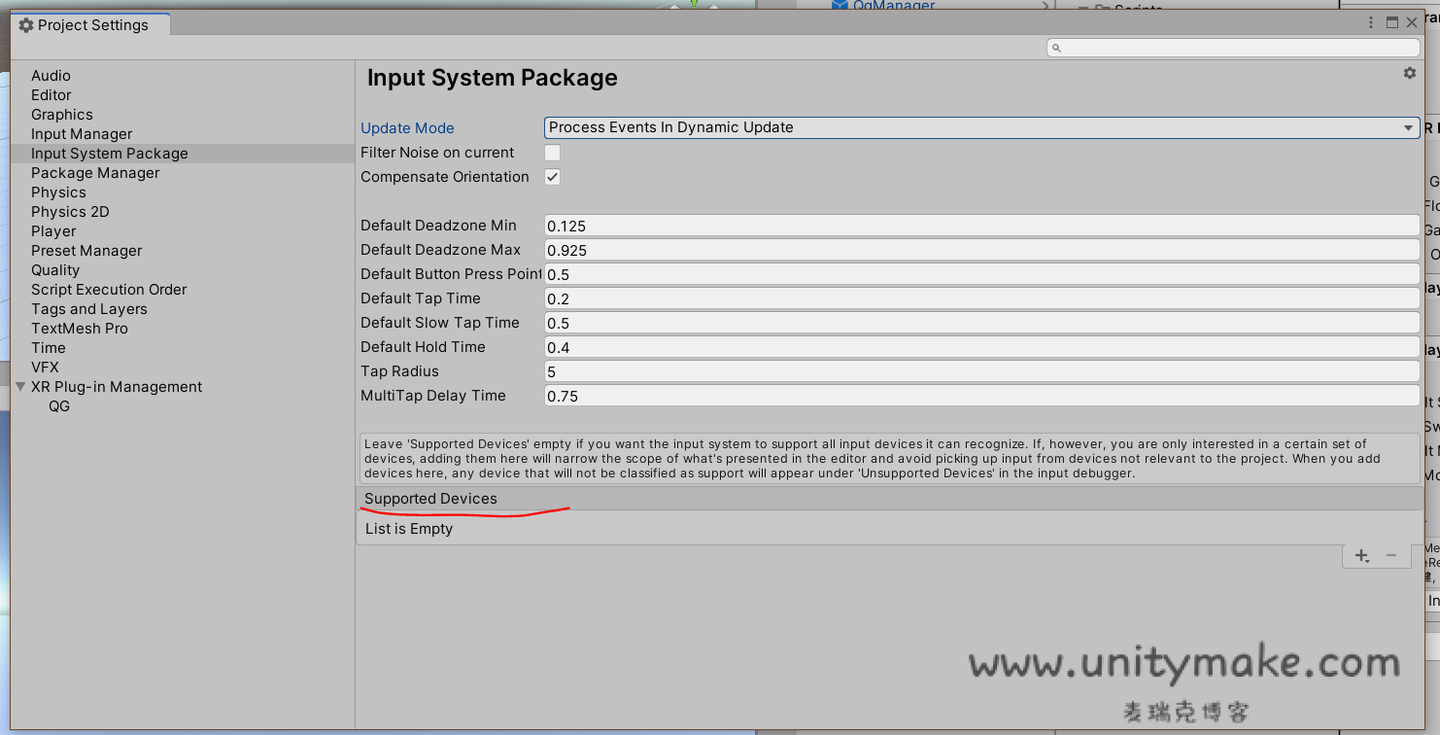Click the magnifier icon in the search bar
The image size is (1440, 735).
coord(1056,46)
